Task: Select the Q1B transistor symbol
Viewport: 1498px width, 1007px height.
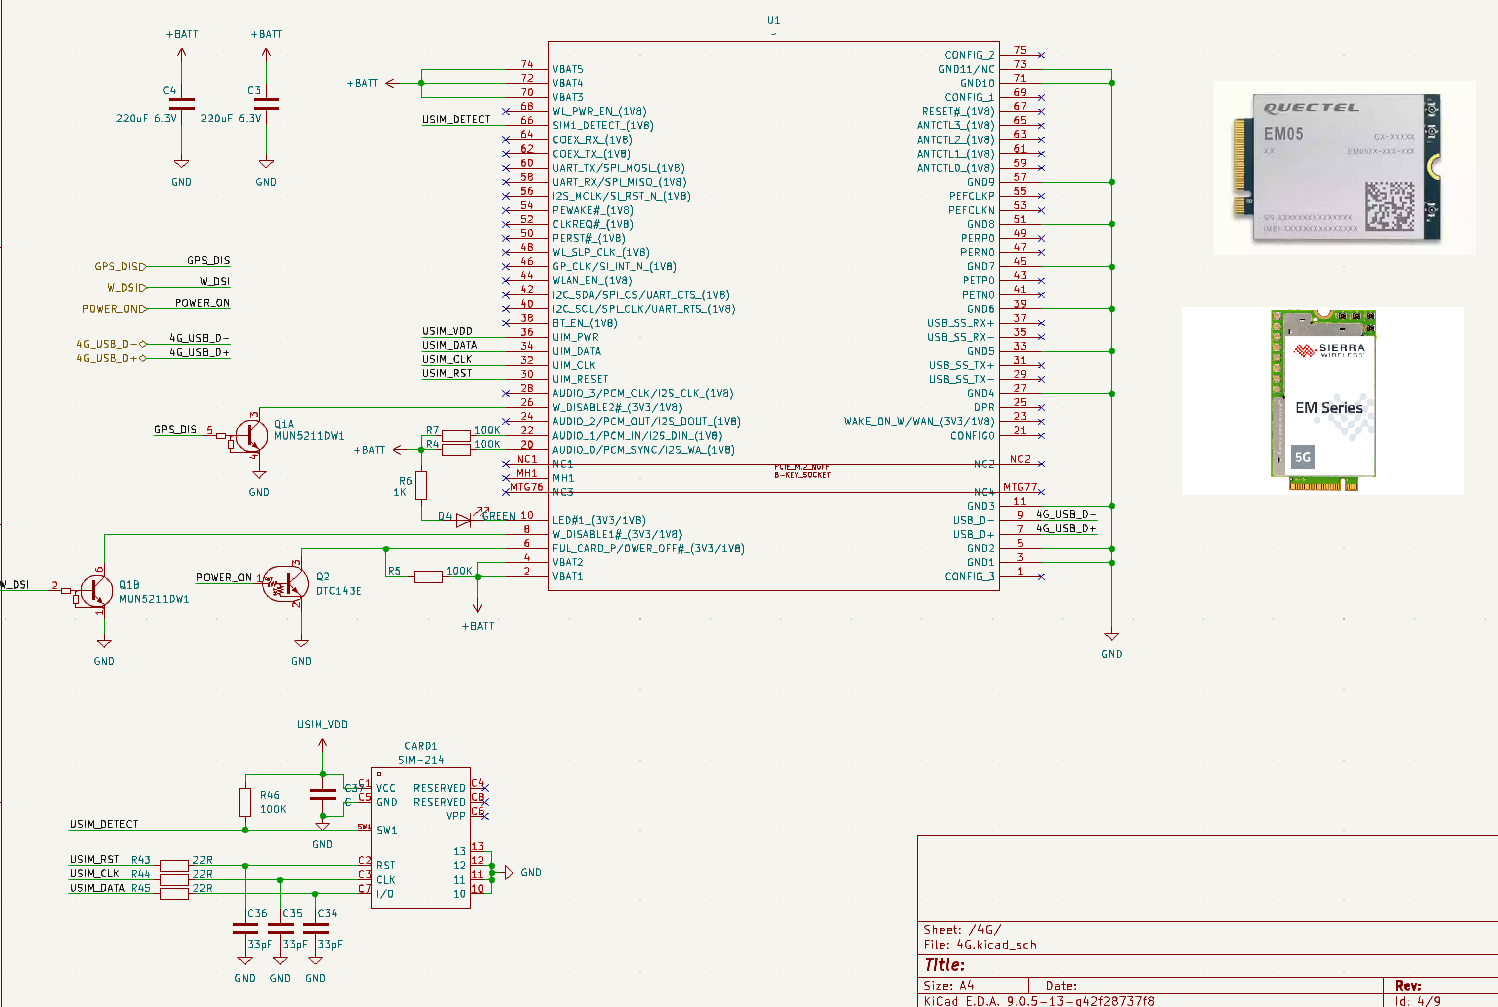Action: pos(96,591)
